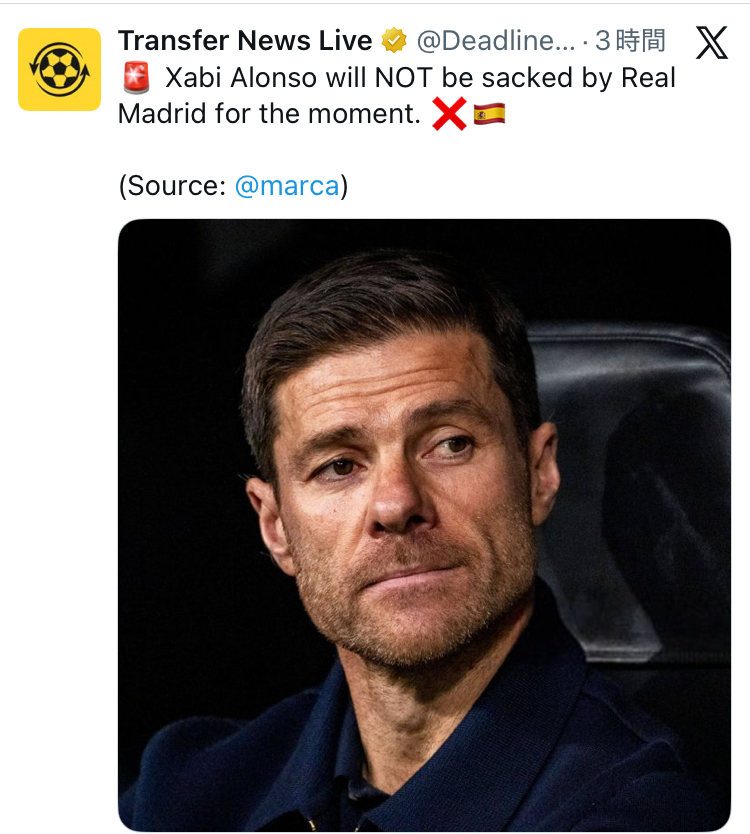Image resolution: width=750 pixels, height=834 pixels.
Task: Click the Spain flag emoji
Action: coord(489,114)
